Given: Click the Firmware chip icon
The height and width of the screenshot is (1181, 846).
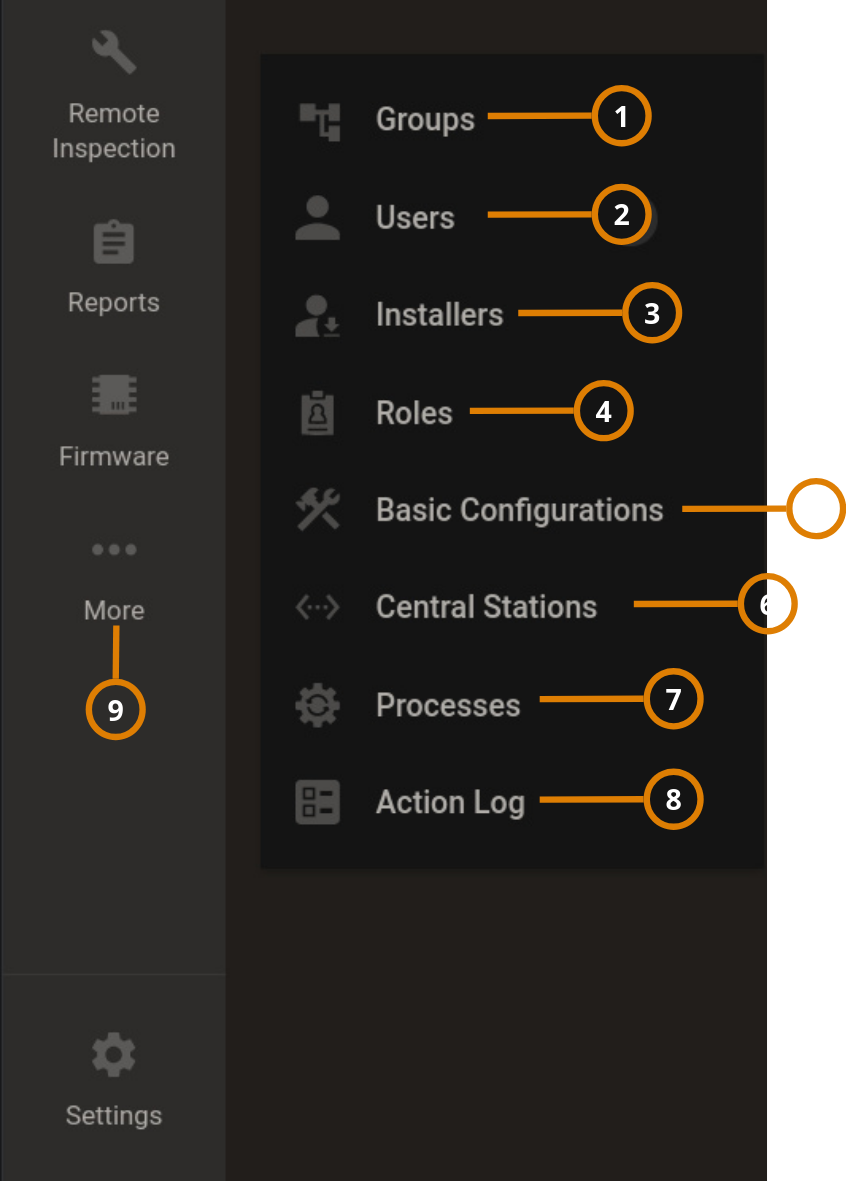Looking at the screenshot, I should (x=113, y=394).
